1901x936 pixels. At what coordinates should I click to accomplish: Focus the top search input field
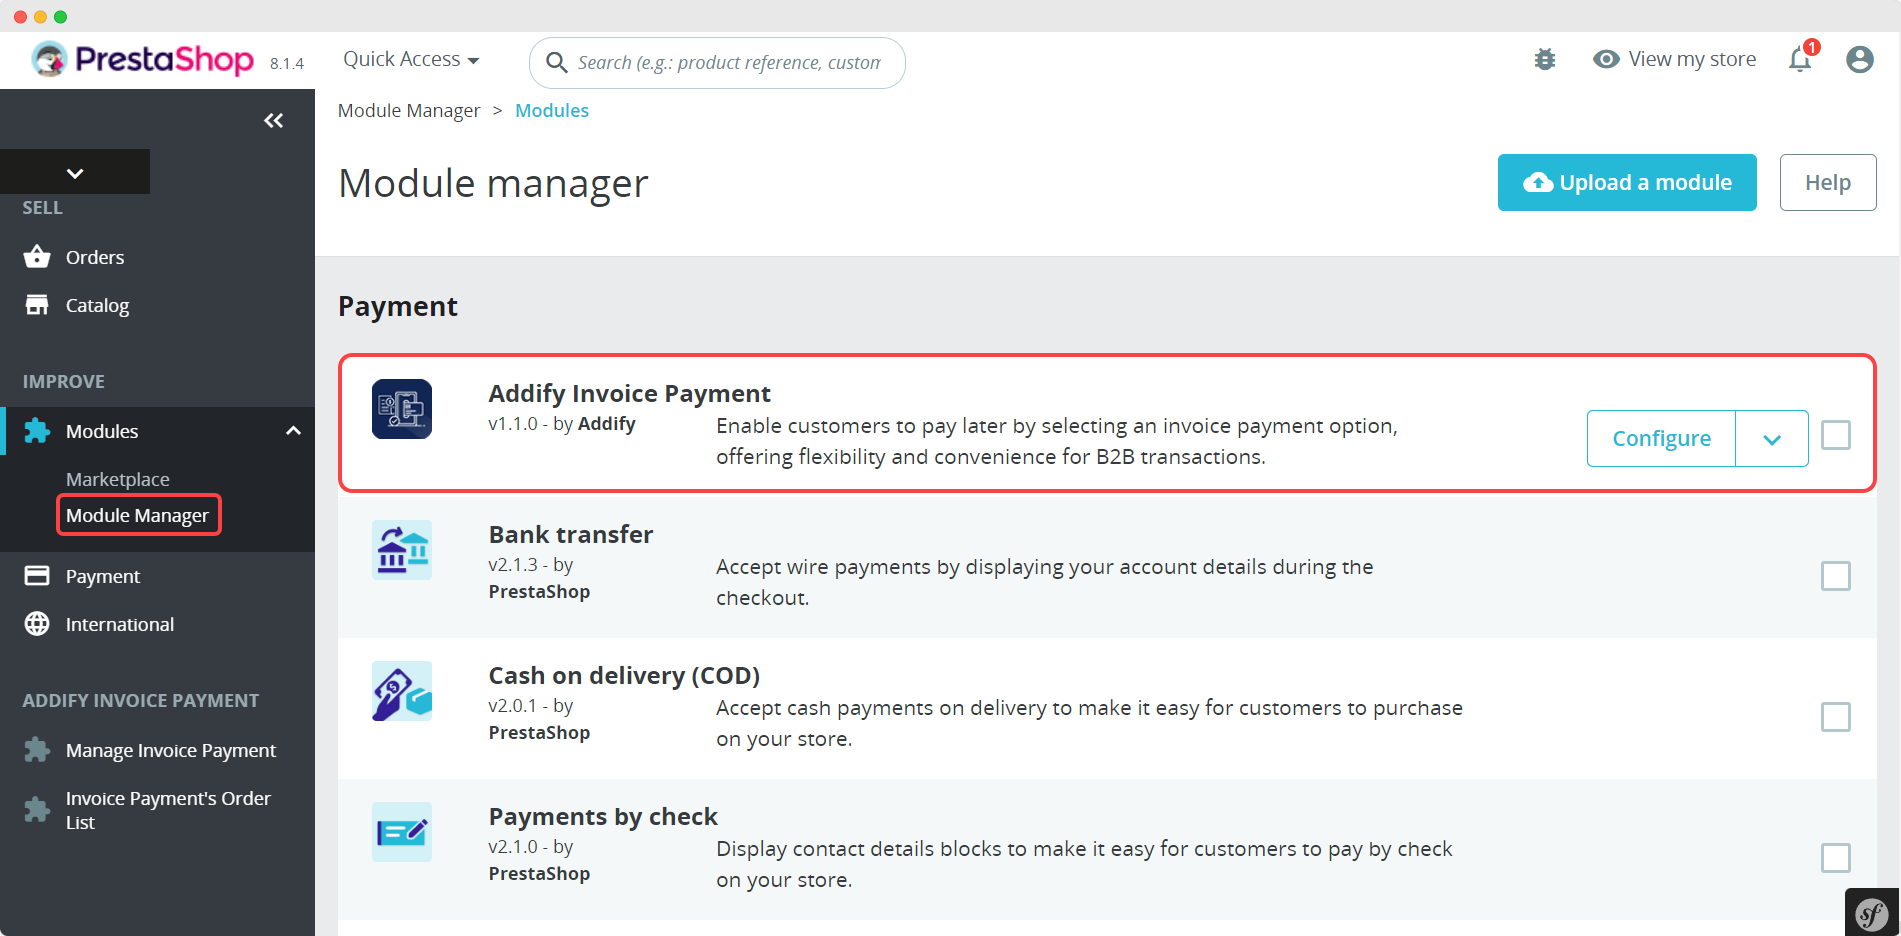(x=728, y=63)
